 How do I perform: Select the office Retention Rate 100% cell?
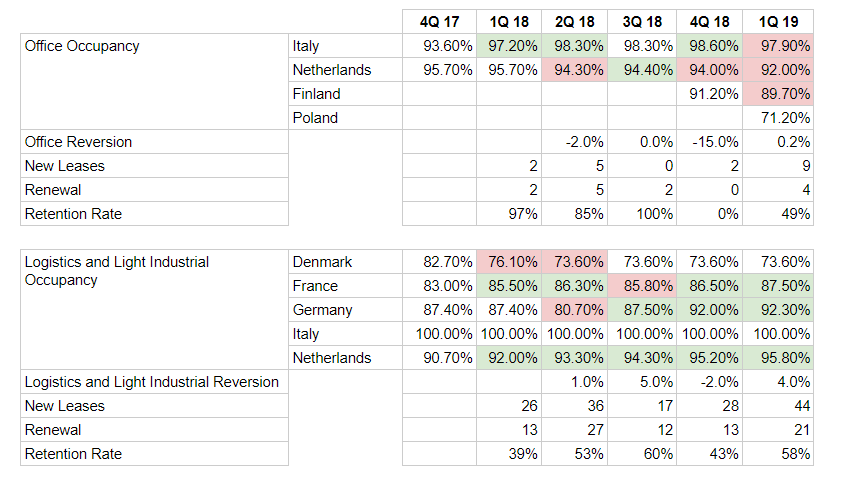click(642, 214)
